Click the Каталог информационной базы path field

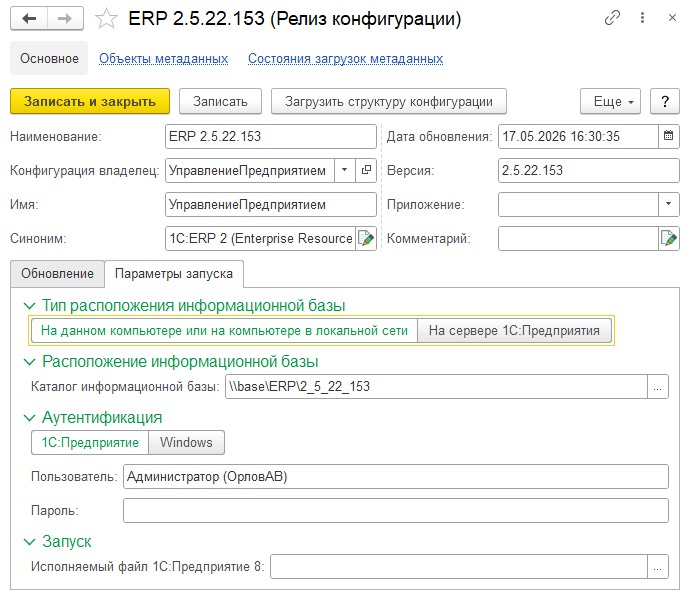tap(436, 386)
